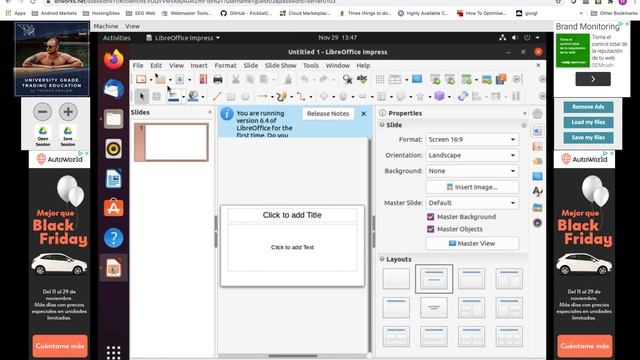Viewport: 640px width, 360px height.
Task: Open Find and Replace icon
Action: pos(347,79)
